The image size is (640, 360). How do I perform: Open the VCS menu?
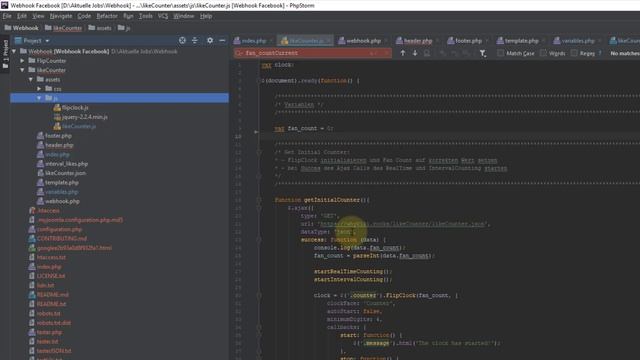(163, 16)
